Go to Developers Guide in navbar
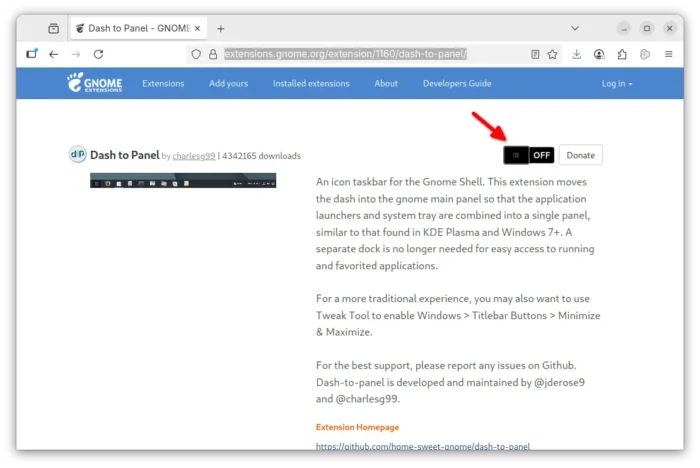The image size is (700, 468). pos(457,84)
